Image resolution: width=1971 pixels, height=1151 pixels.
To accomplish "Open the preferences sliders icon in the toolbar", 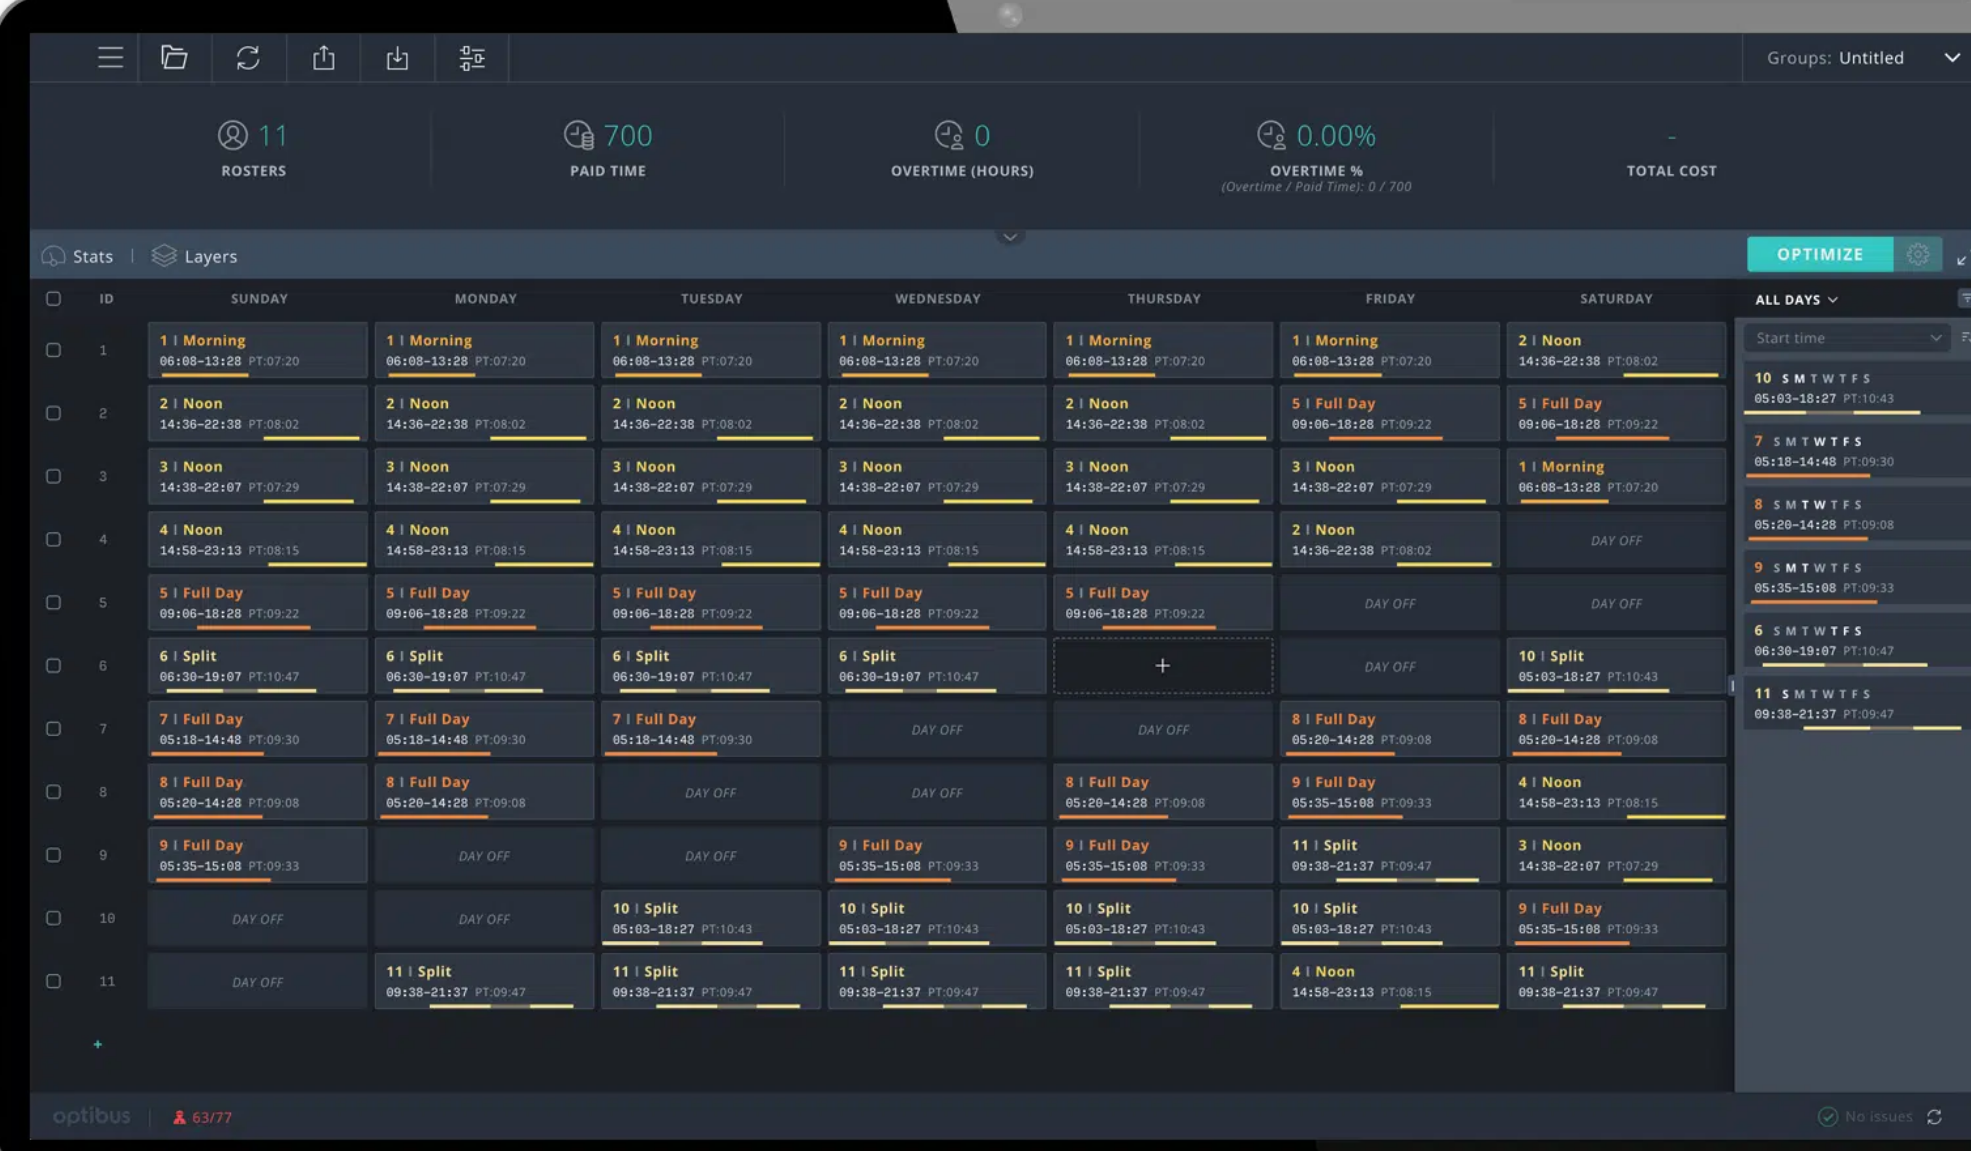I will [x=472, y=57].
